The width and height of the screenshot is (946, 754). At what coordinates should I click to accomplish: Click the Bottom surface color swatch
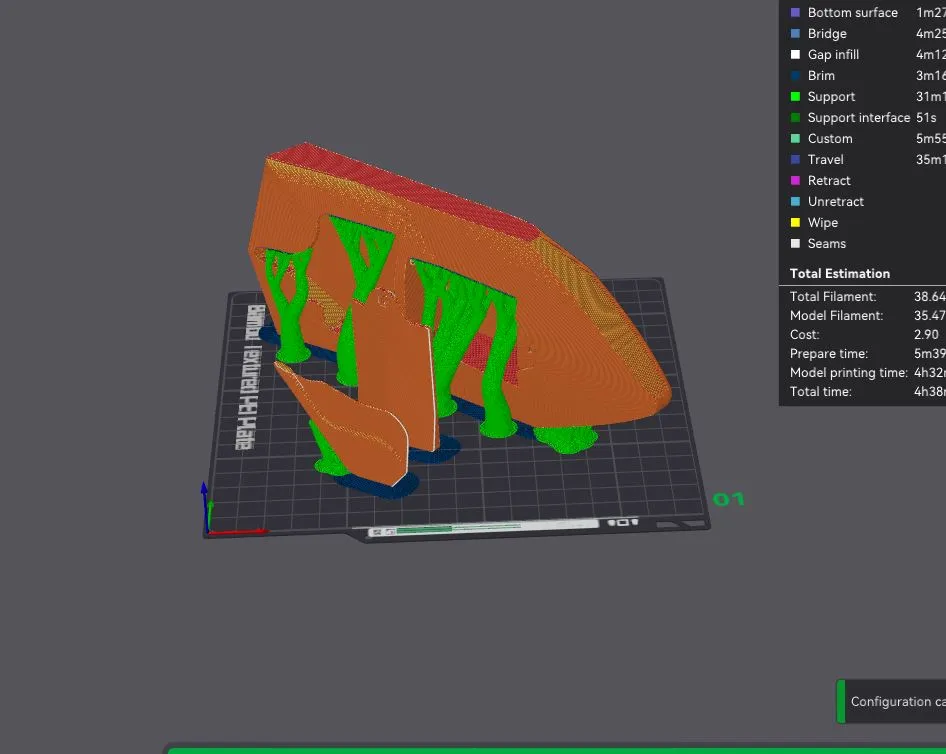795,13
